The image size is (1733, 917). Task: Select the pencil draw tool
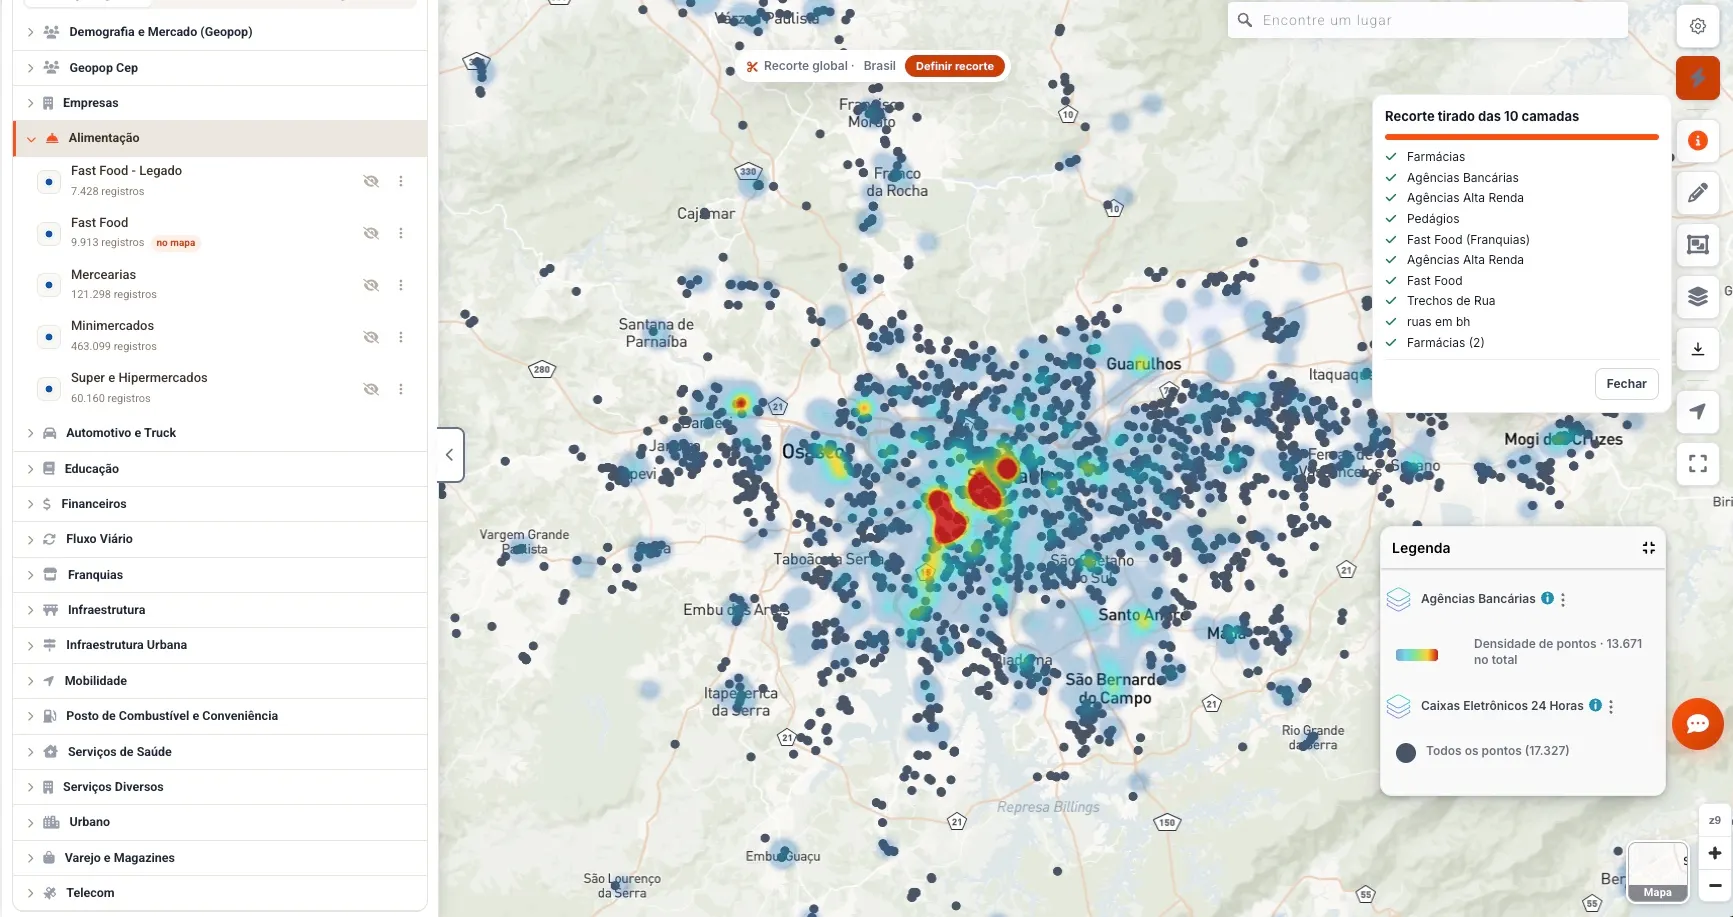click(1698, 193)
